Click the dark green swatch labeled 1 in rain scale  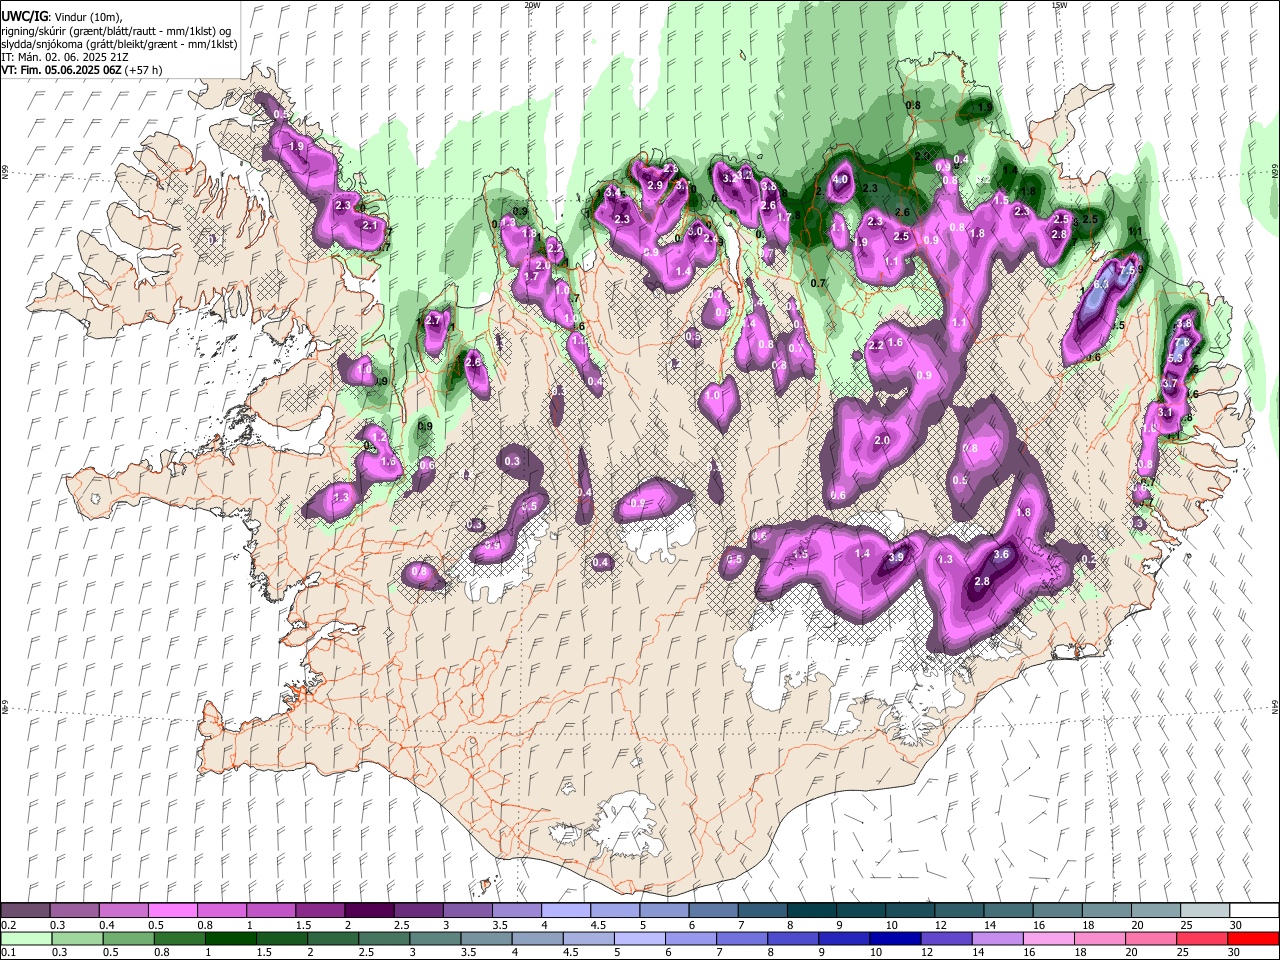pos(229,939)
